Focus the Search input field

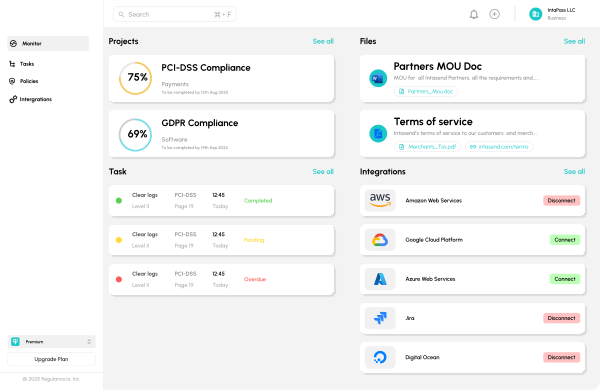coord(174,15)
